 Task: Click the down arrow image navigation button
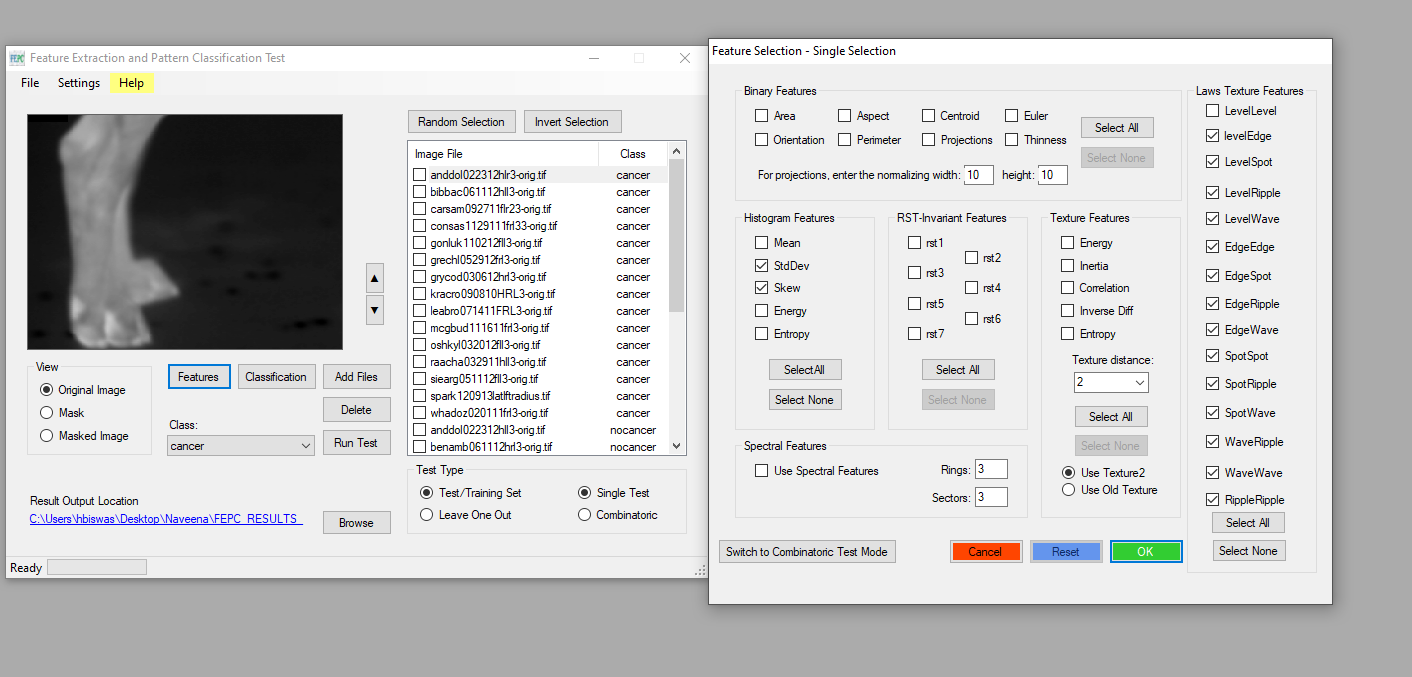click(375, 310)
